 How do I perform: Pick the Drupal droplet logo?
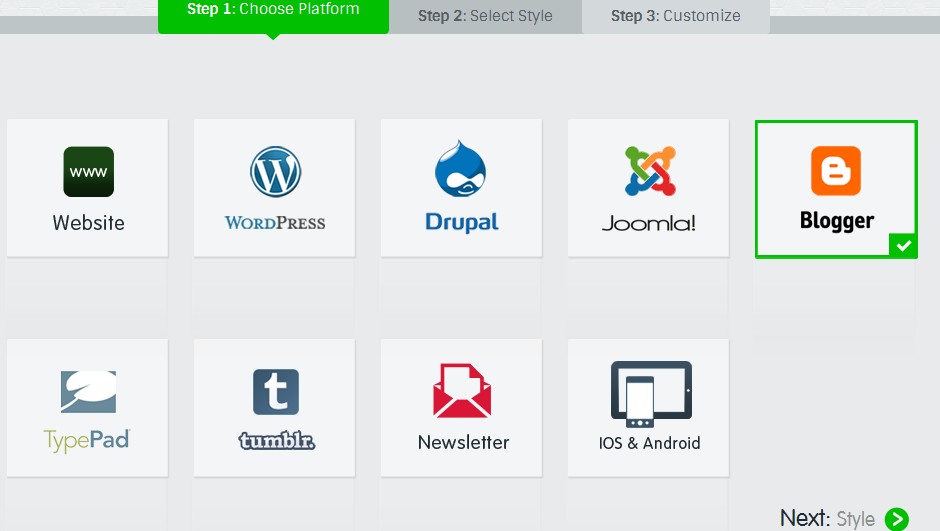460,168
